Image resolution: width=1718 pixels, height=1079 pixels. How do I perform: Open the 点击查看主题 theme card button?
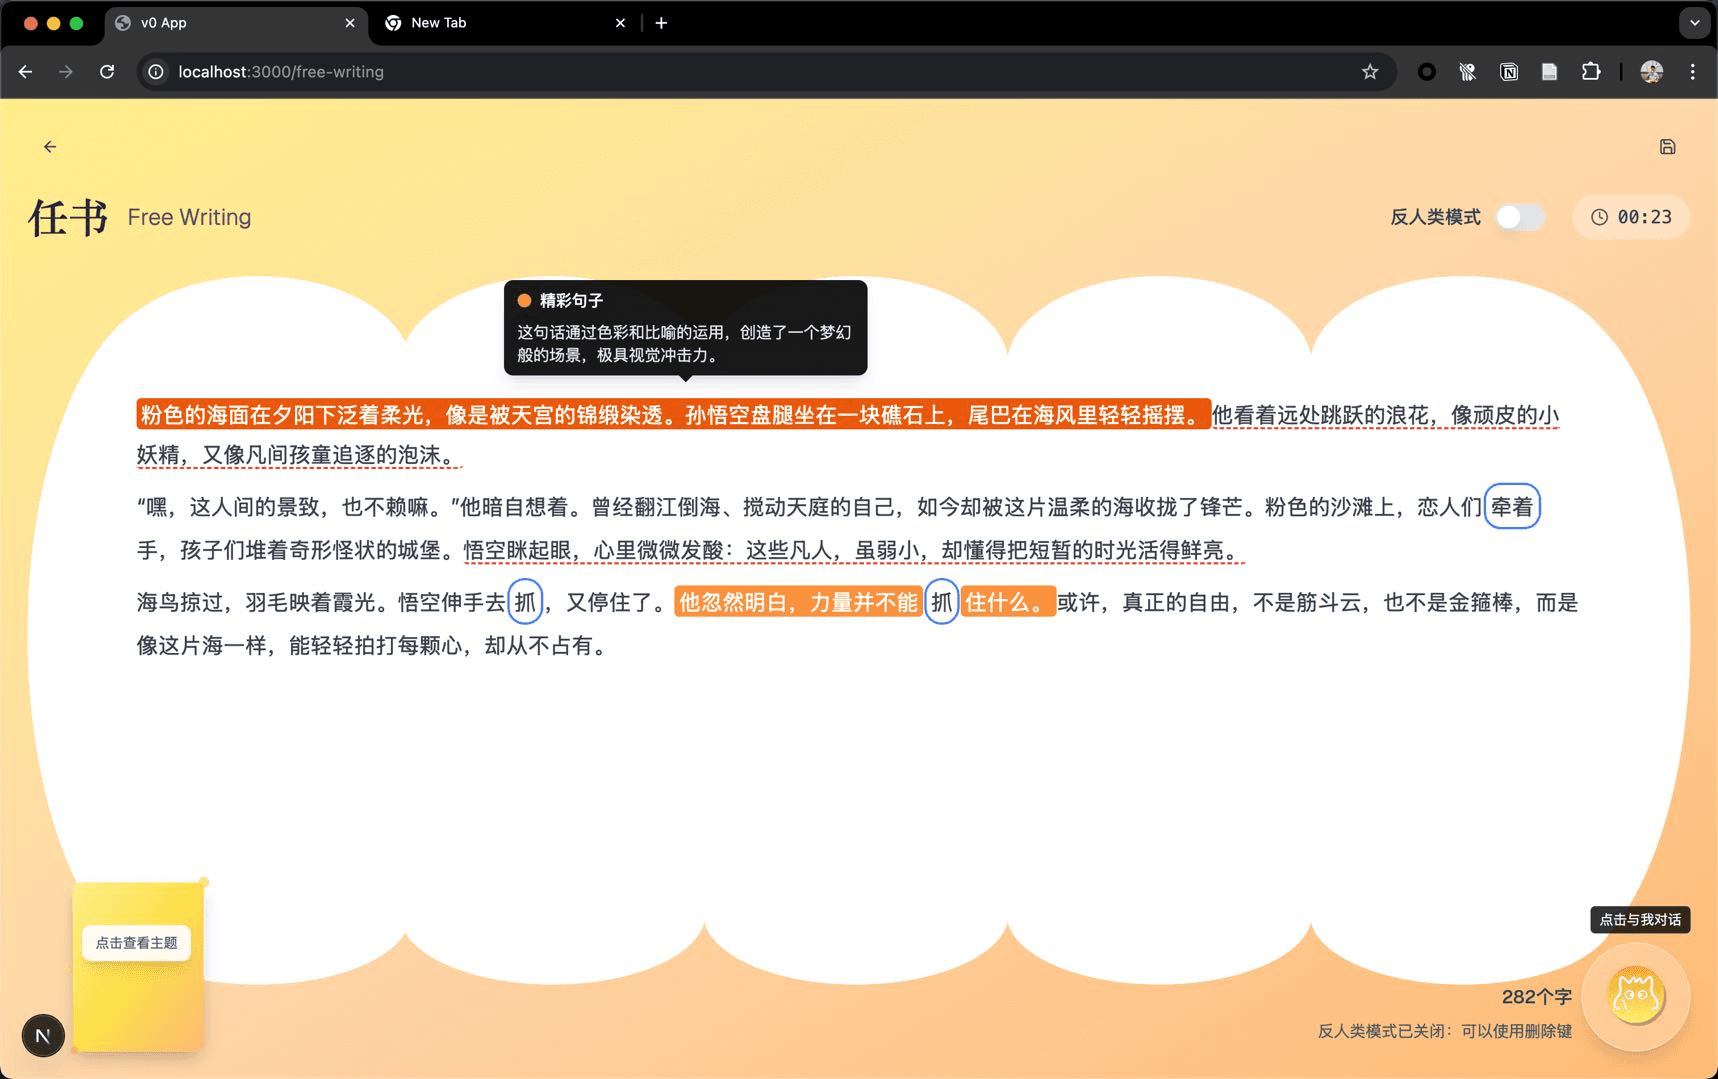[x=137, y=943]
